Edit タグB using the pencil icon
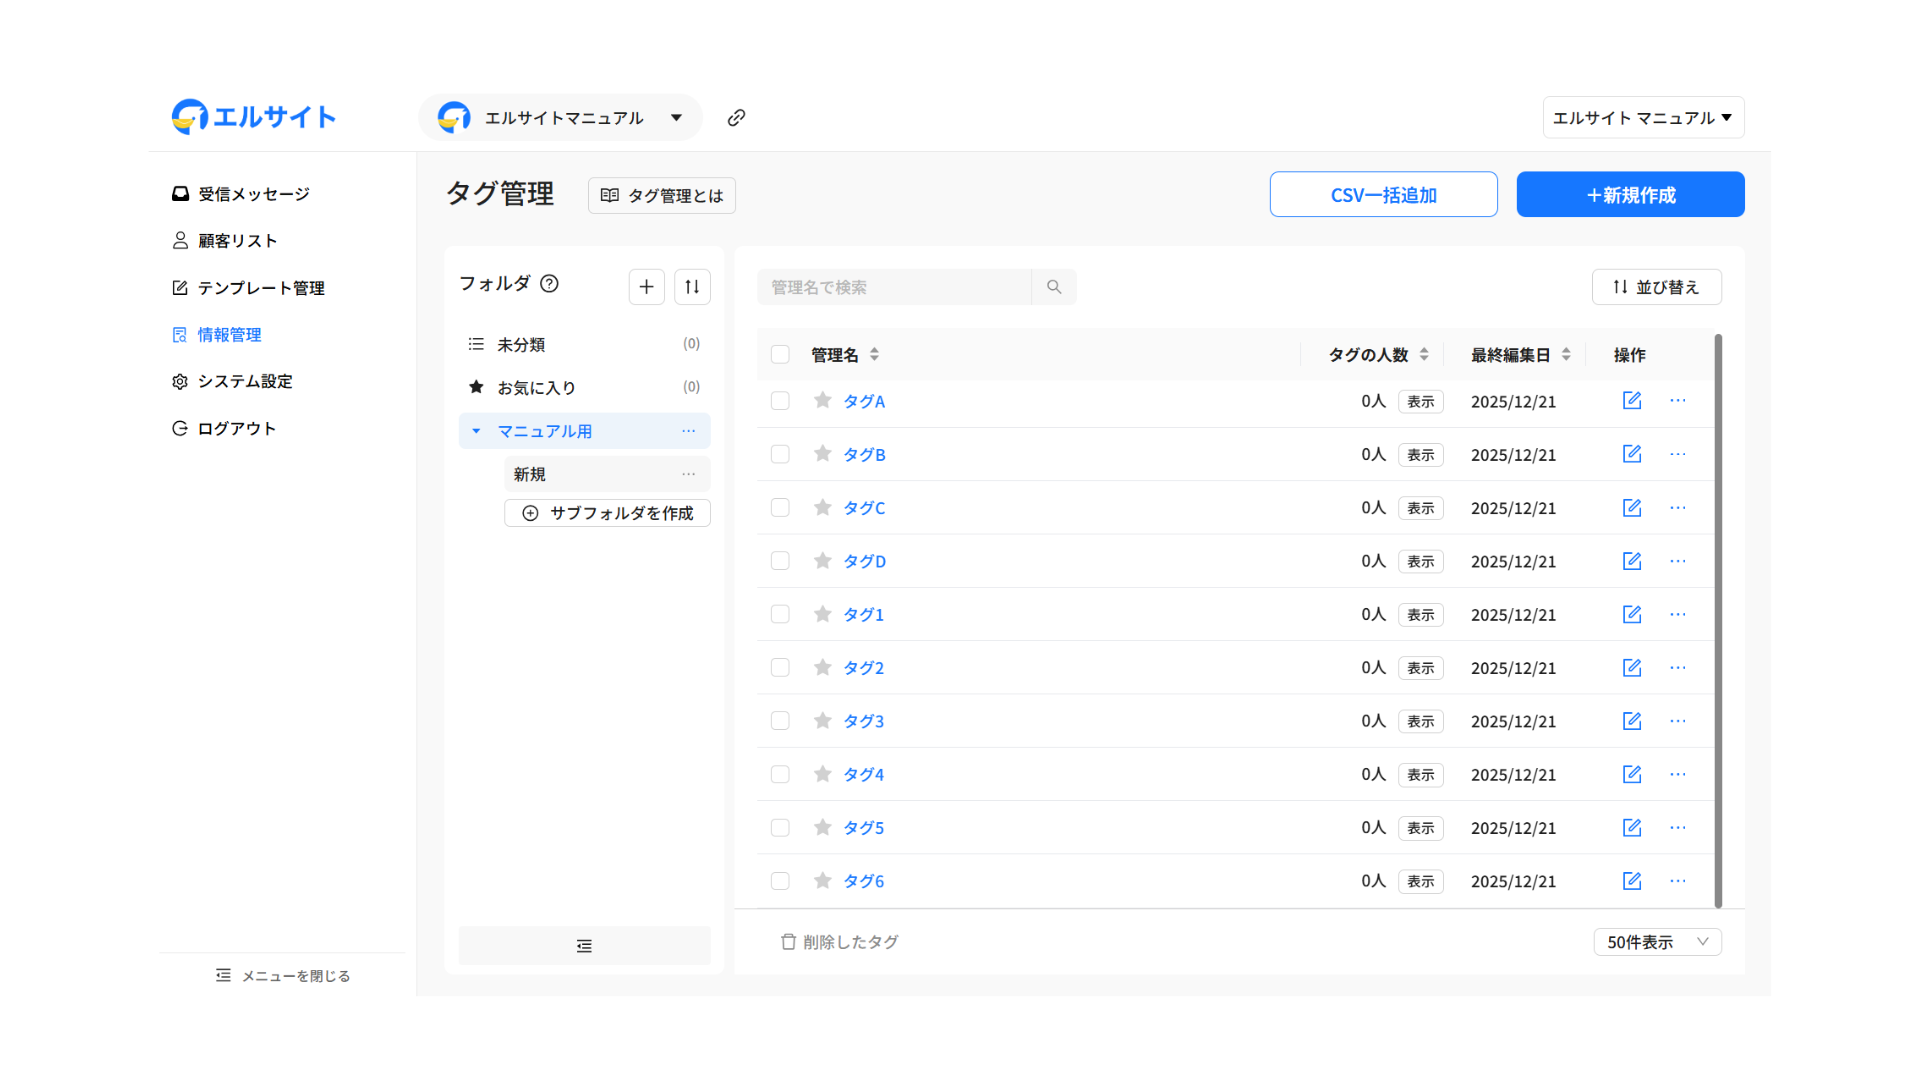 [1631, 454]
